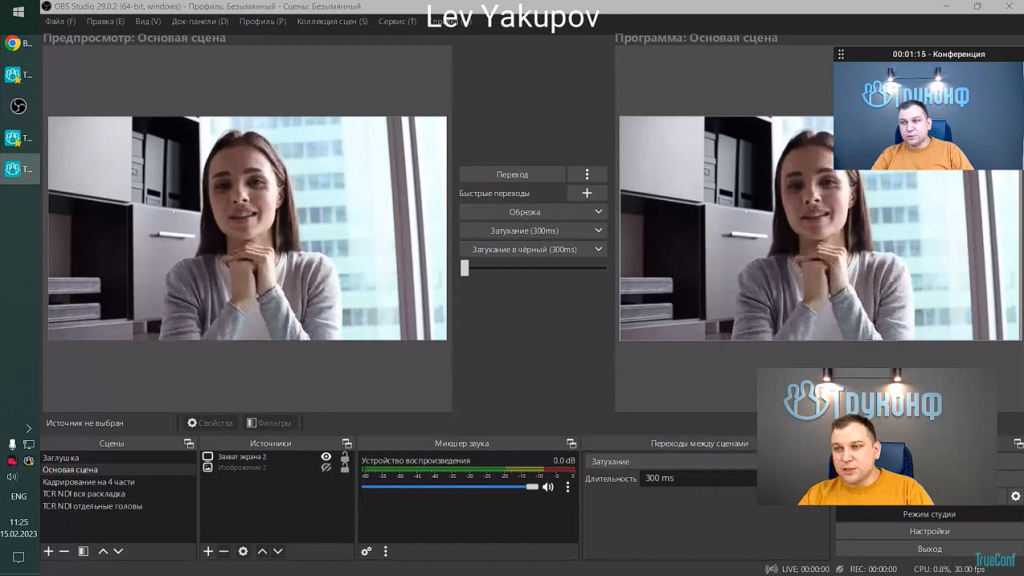Open the Профиль (P) menu
Screen dimensions: 1024x576
pos(263,22)
